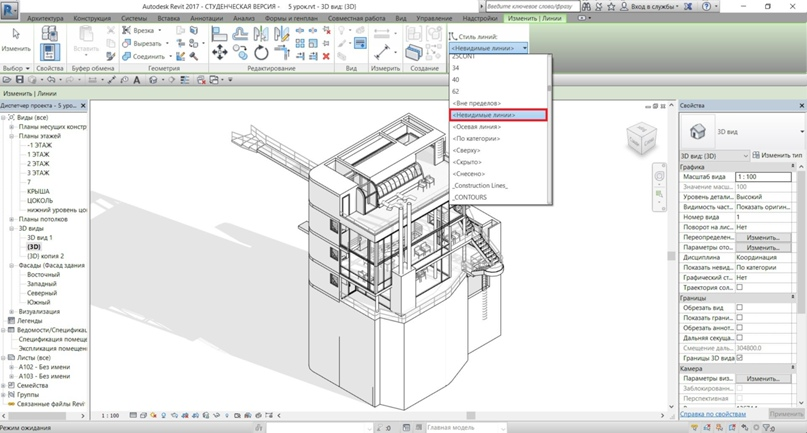Screen dimensions: 807x433
Task: Click Изменить... button for Переопределен...
Action: tap(763, 237)
